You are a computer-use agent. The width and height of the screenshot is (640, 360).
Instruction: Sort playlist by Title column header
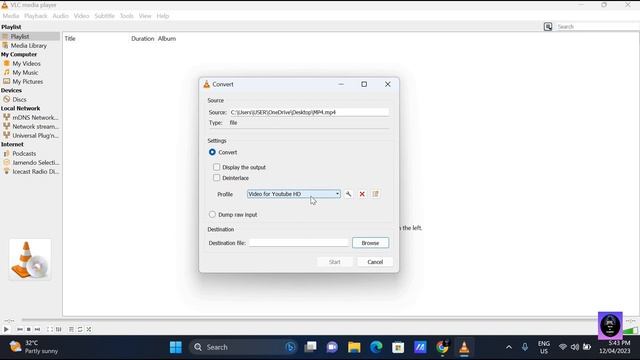tap(70, 39)
